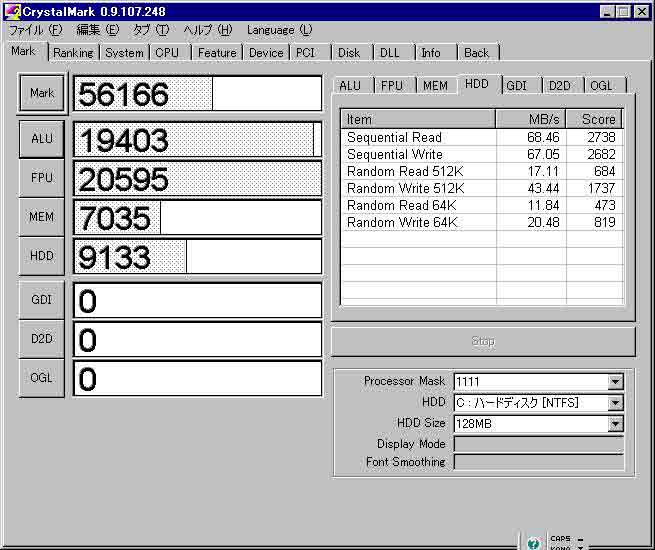Click the 68.46 MB/s value
Screen dimensions: 655x550
(543, 137)
